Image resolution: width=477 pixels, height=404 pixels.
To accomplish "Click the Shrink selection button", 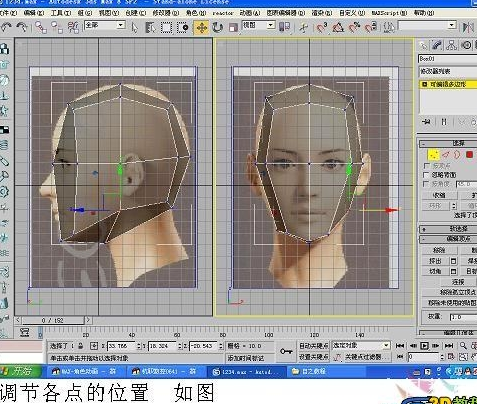I will pyautogui.click(x=439, y=195).
